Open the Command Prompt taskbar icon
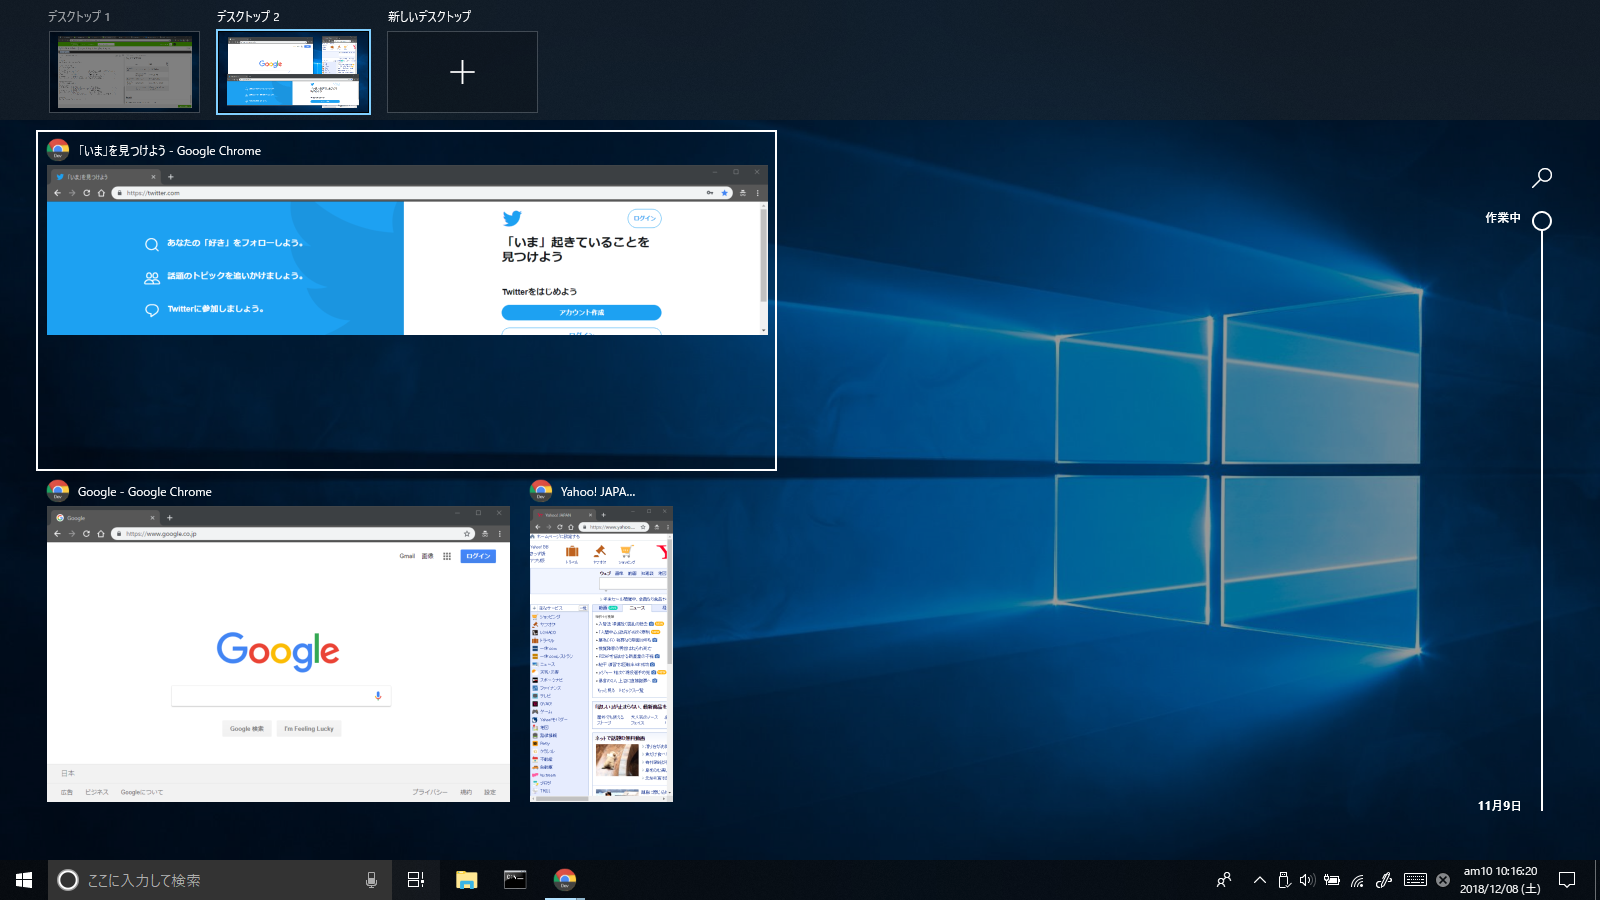This screenshot has width=1600, height=900. 515,880
